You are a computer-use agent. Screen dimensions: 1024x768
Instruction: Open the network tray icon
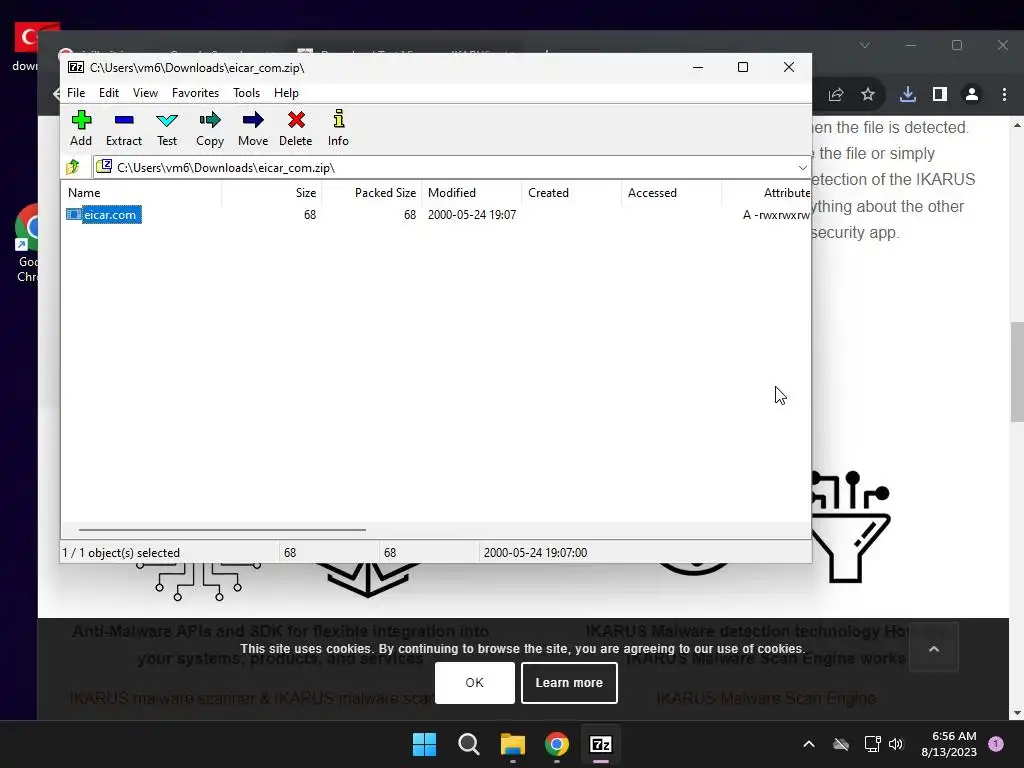coord(872,744)
